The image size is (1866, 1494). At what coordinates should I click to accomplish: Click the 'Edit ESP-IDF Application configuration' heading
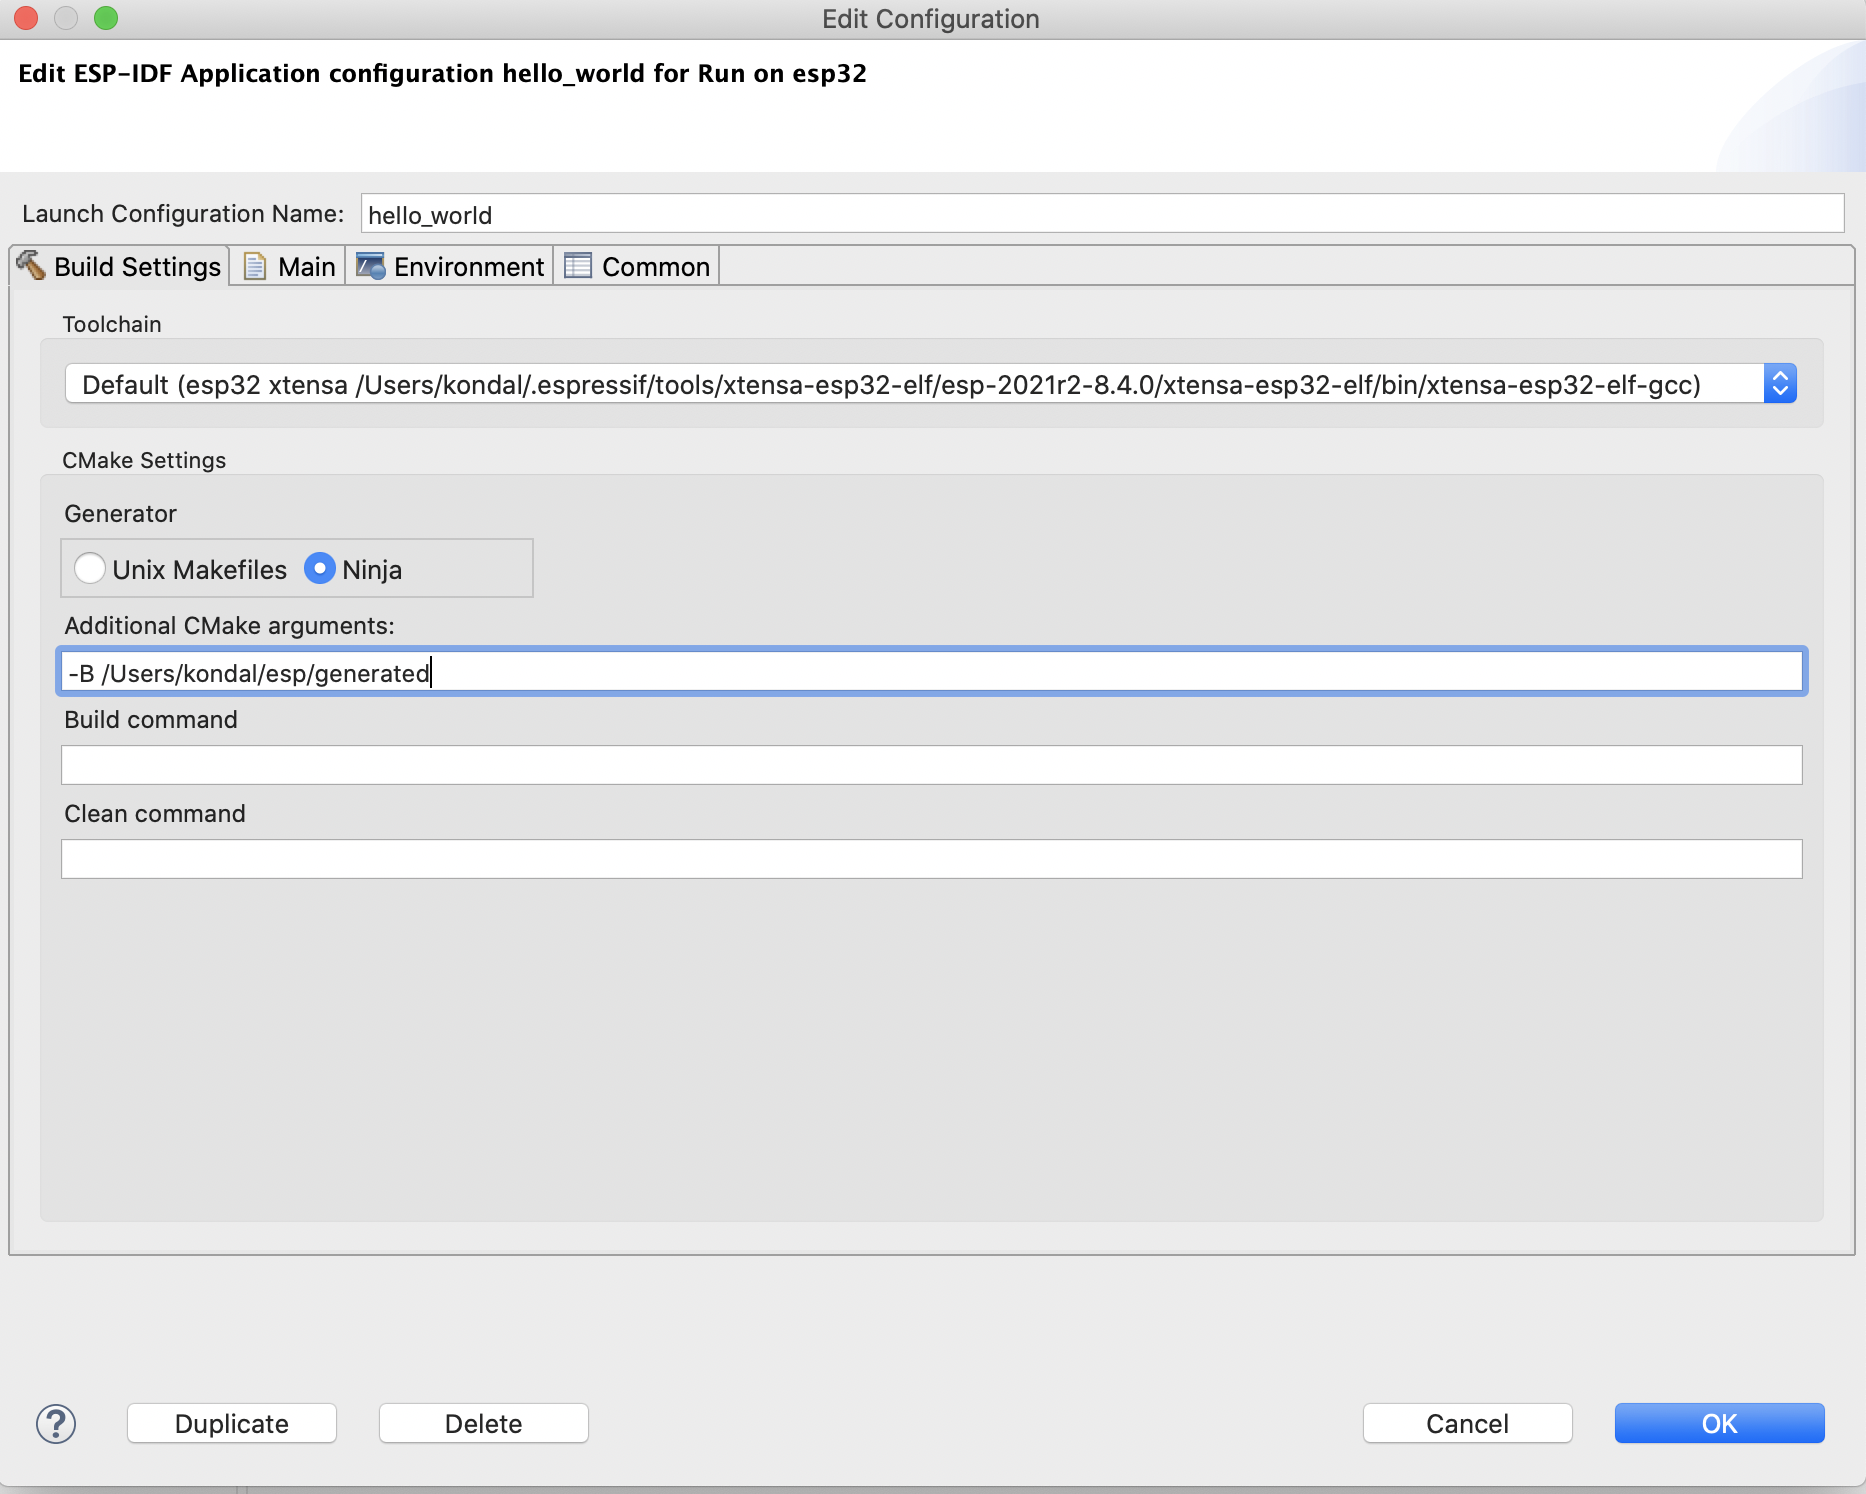(442, 74)
